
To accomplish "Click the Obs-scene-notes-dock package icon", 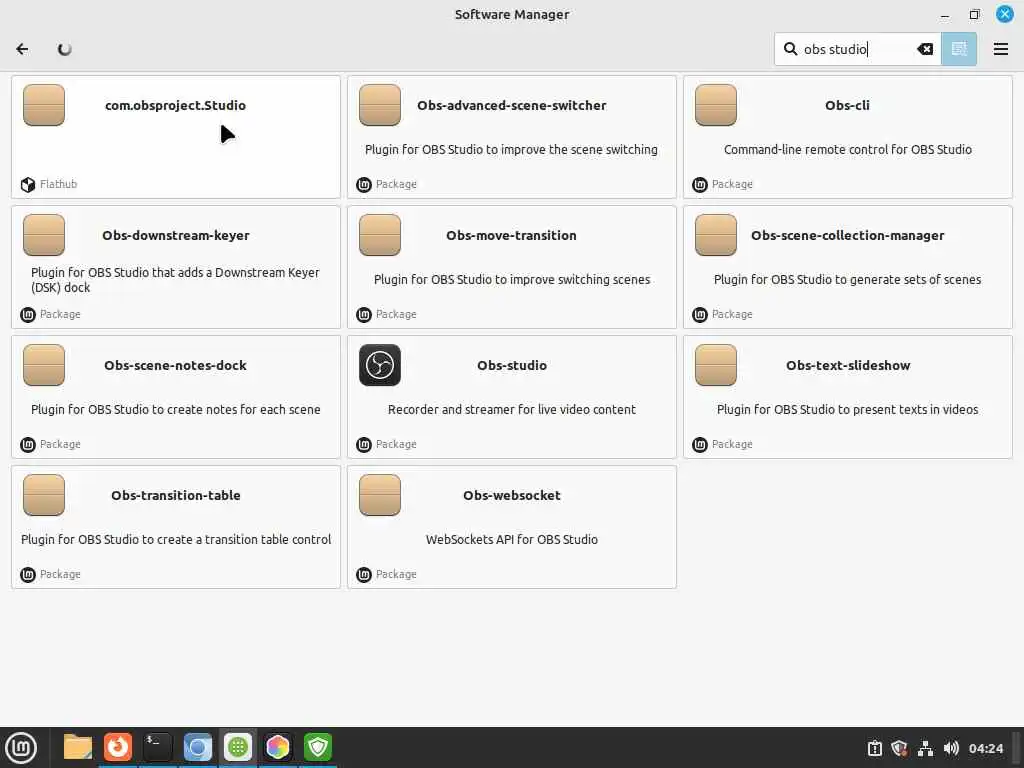I will pos(44,365).
